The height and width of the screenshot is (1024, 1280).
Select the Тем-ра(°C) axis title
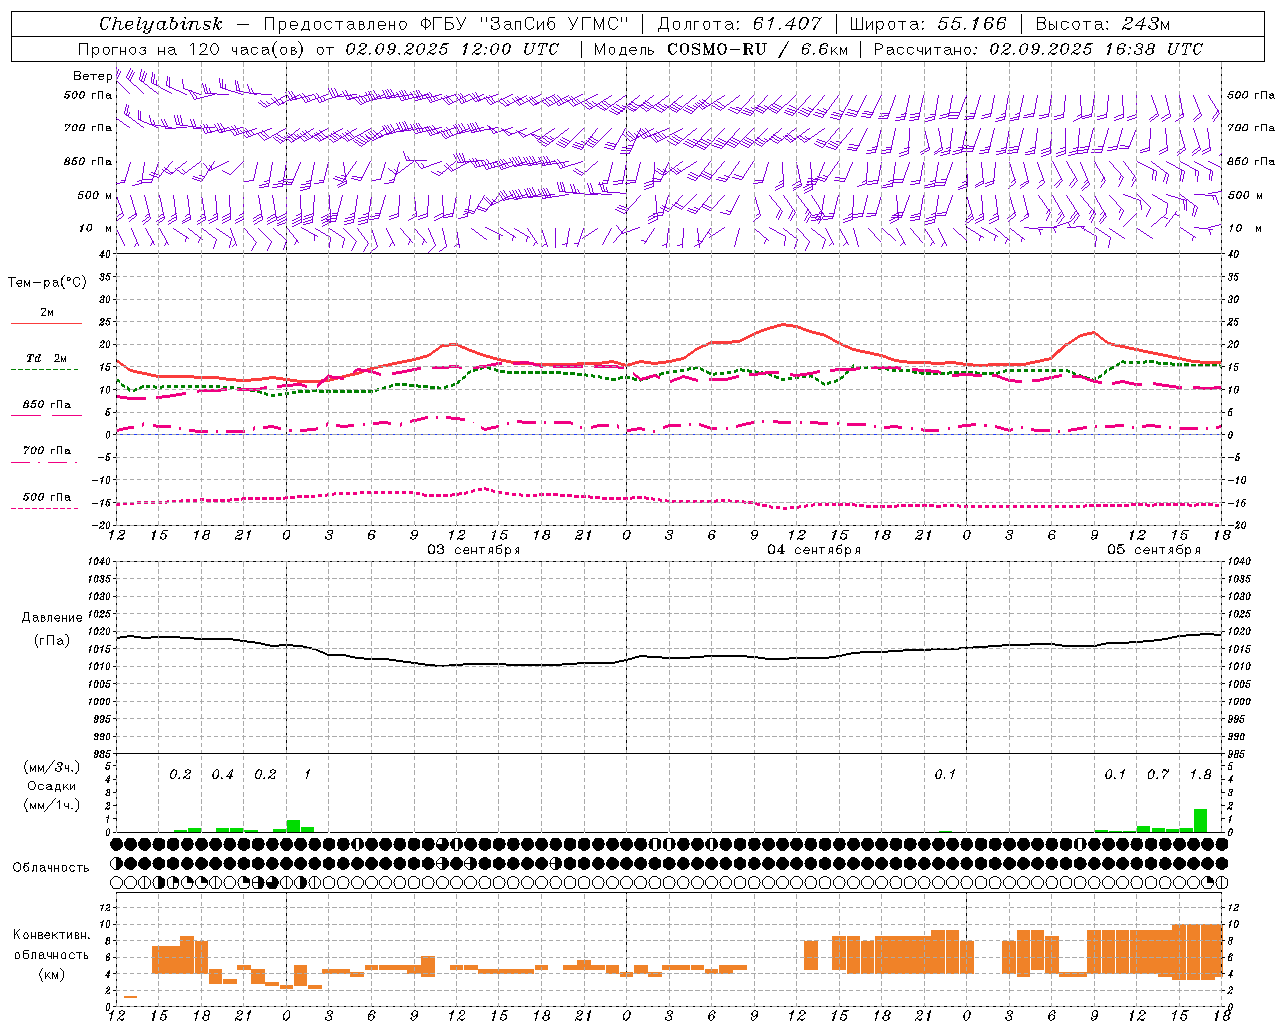tap(47, 283)
